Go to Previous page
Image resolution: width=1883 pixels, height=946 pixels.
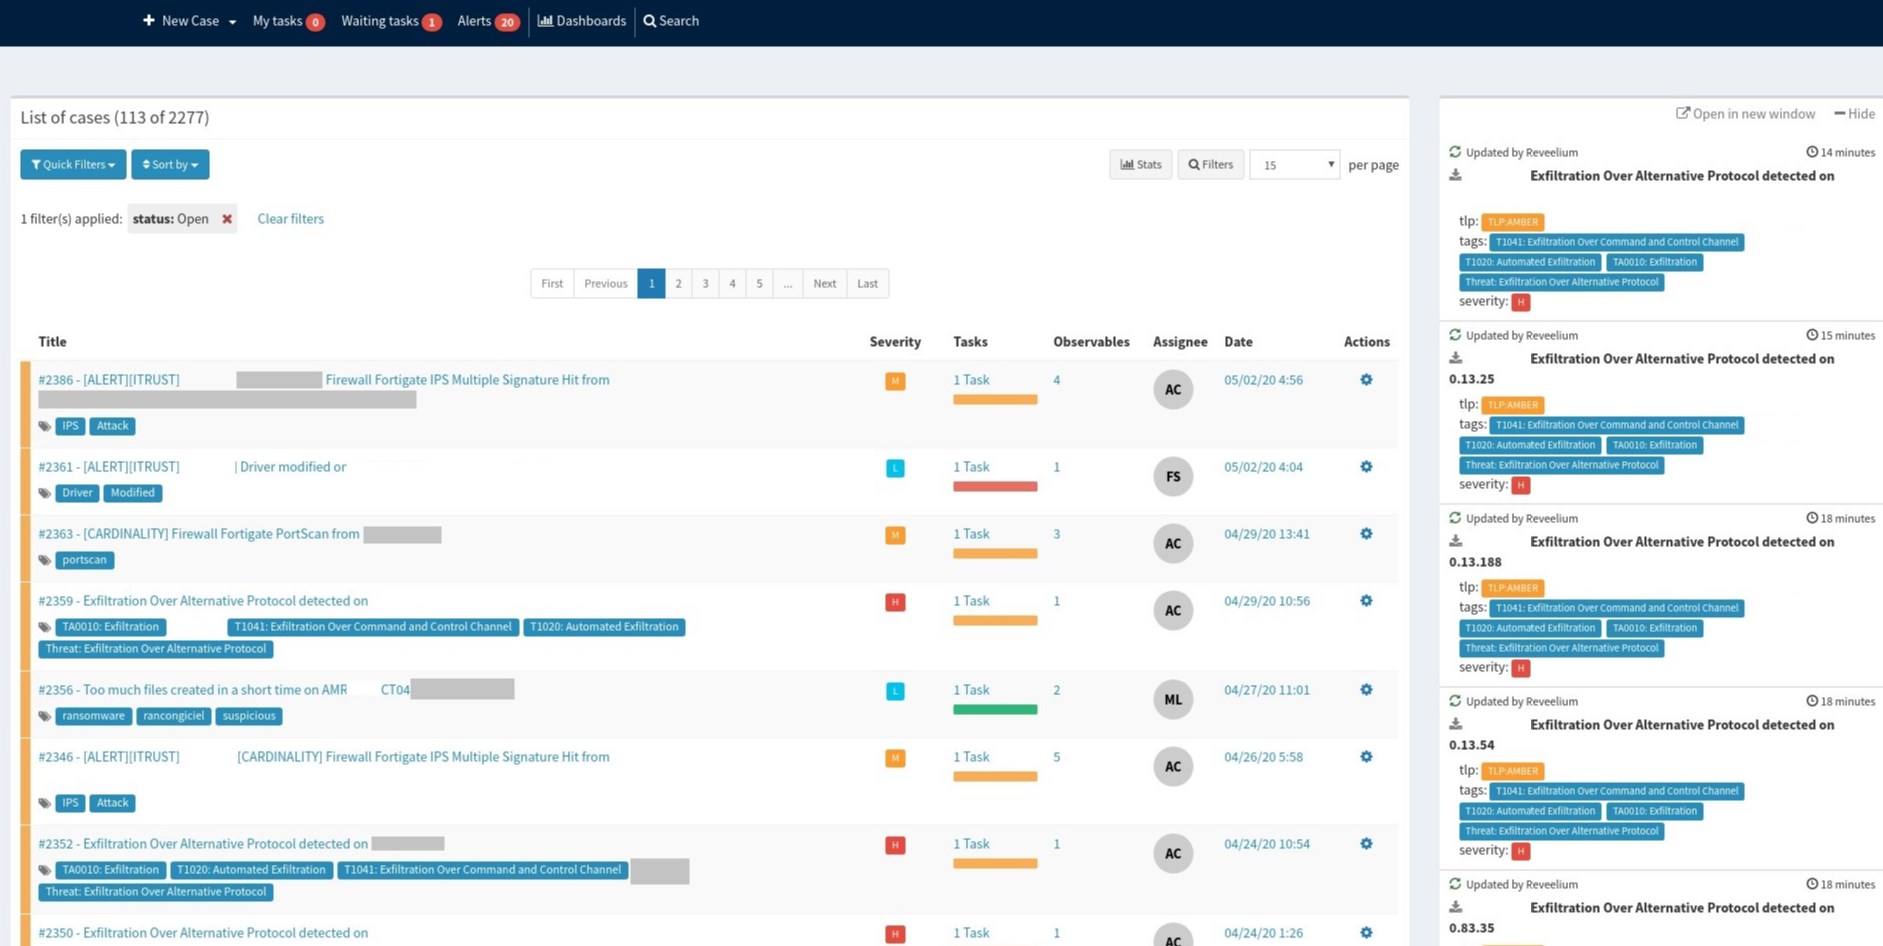606,283
